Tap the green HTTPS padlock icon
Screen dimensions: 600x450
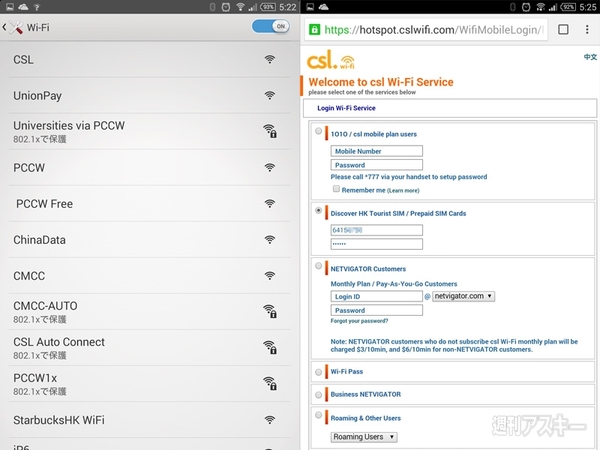pos(315,29)
